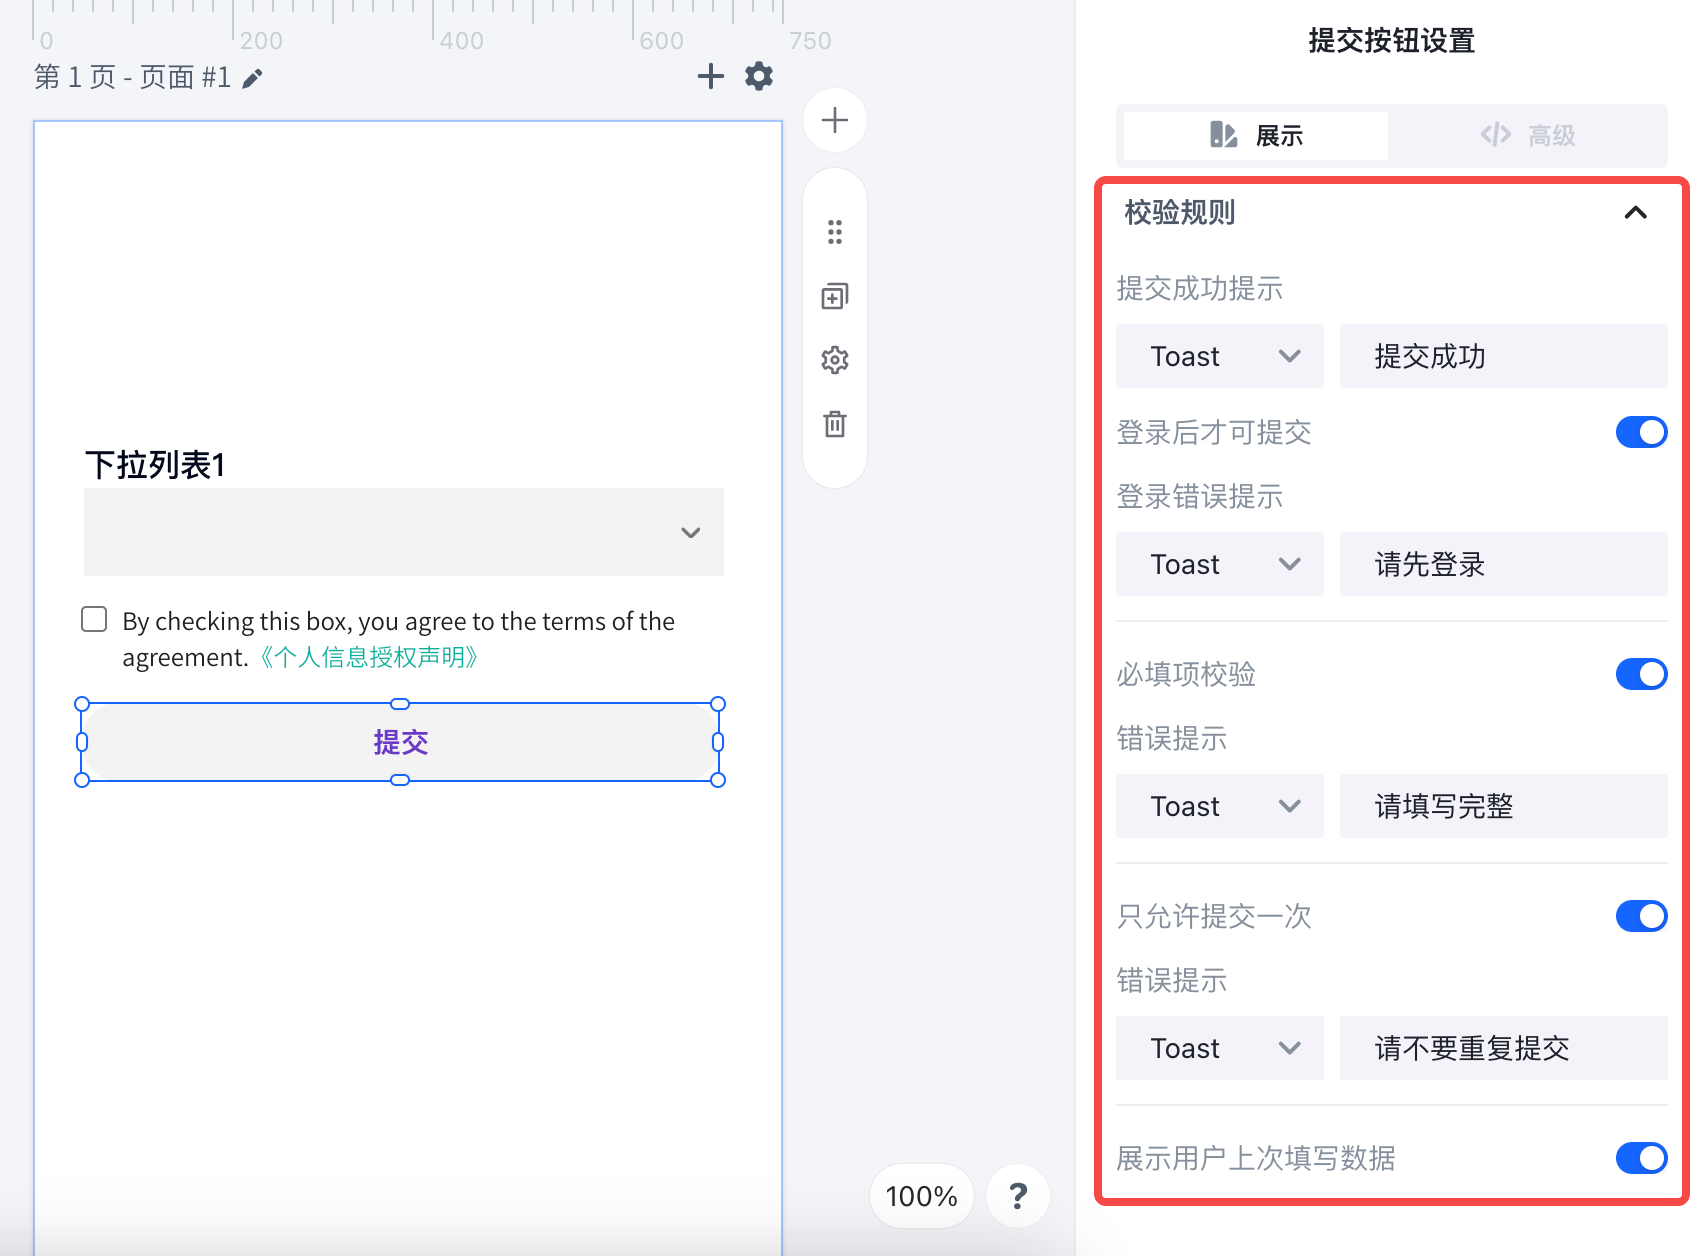The image size is (1706, 1256).
Task: Delete the component with the trash icon
Action: pyautogui.click(x=835, y=424)
